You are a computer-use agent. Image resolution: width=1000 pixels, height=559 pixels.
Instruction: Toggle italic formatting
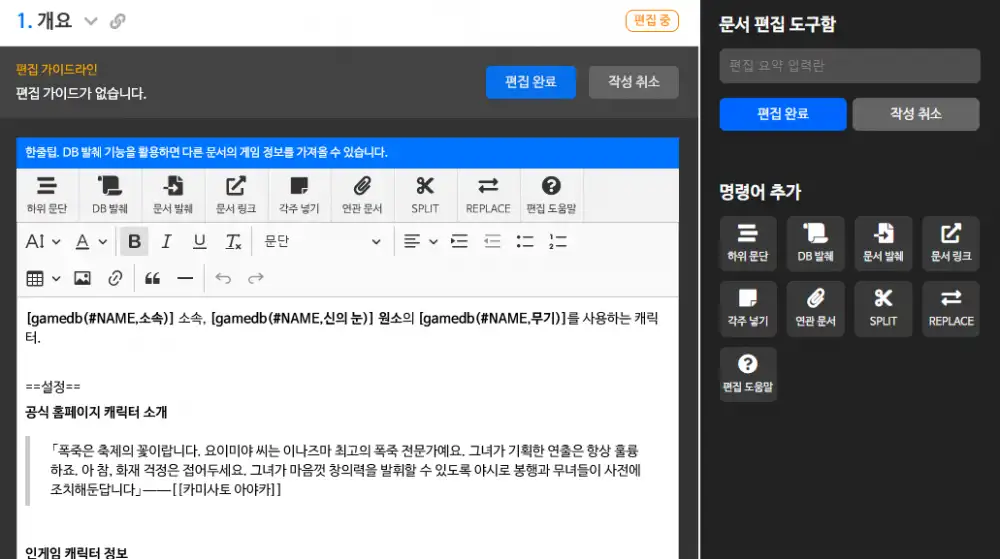coord(167,241)
